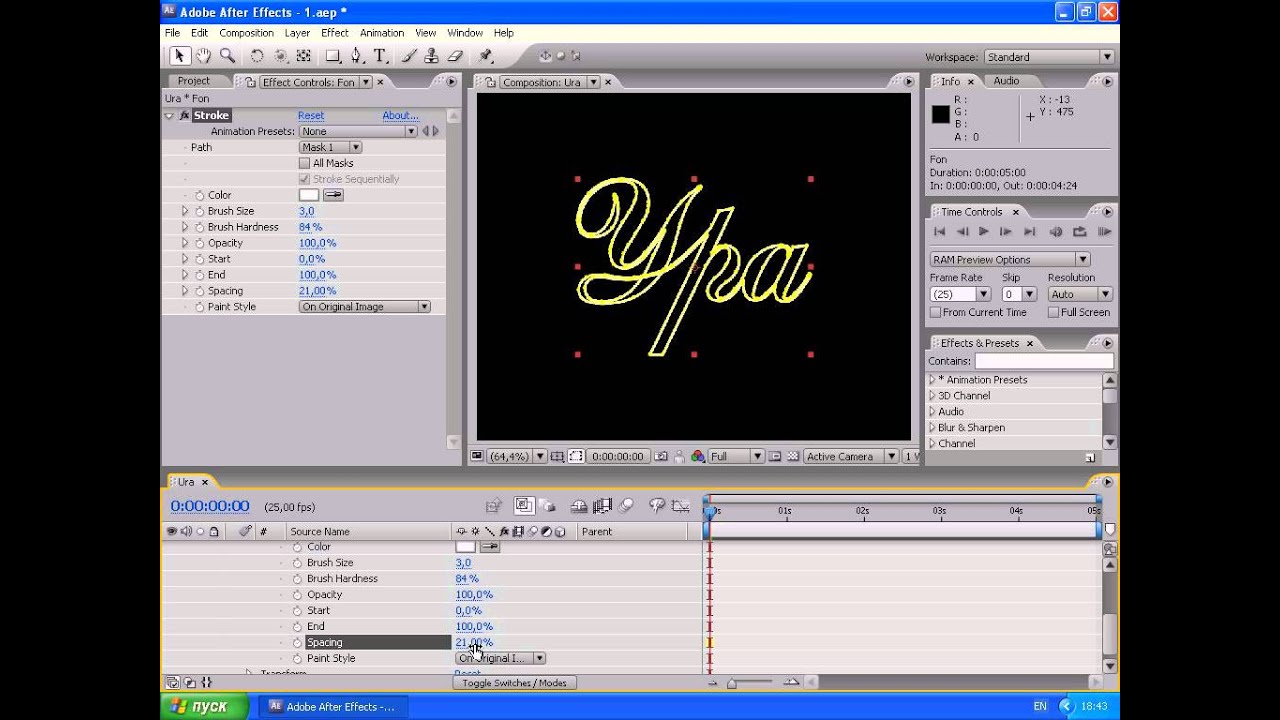Image resolution: width=1280 pixels, height=720 pixels.
Task: Select the Zoom magnifier tool
Action: coord(227,56)
